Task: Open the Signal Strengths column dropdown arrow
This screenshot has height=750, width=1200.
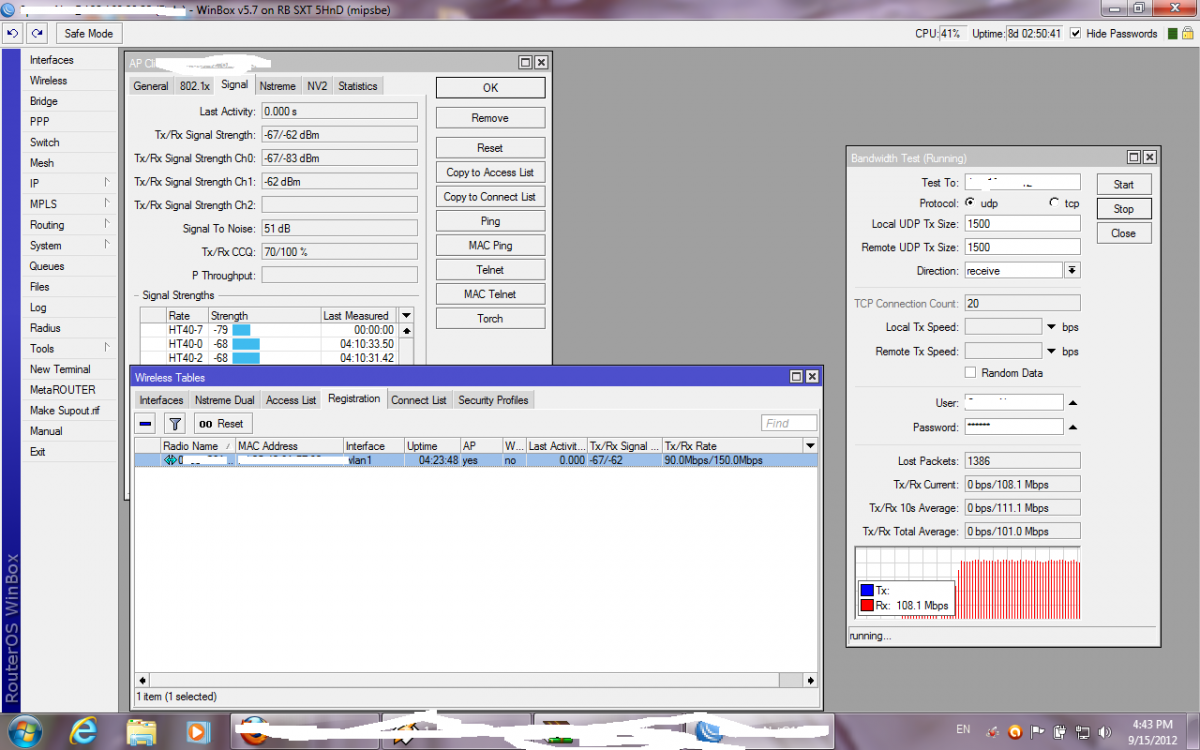Action: (406, 315)
